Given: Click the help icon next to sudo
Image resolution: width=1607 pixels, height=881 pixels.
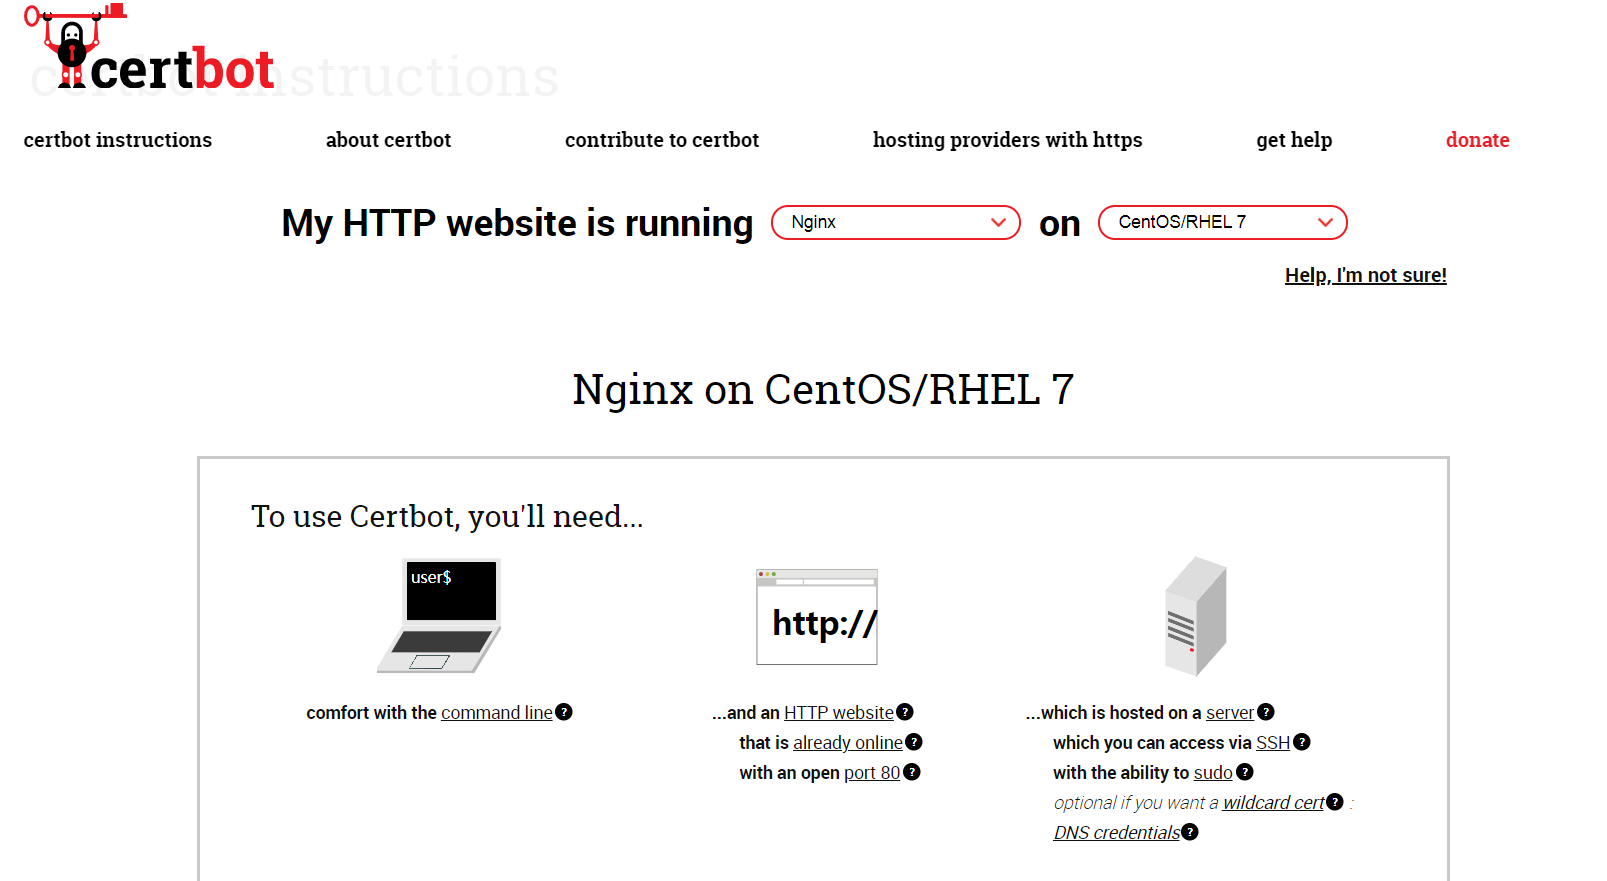Looking at the screenshot, I should pos(1245,772).
